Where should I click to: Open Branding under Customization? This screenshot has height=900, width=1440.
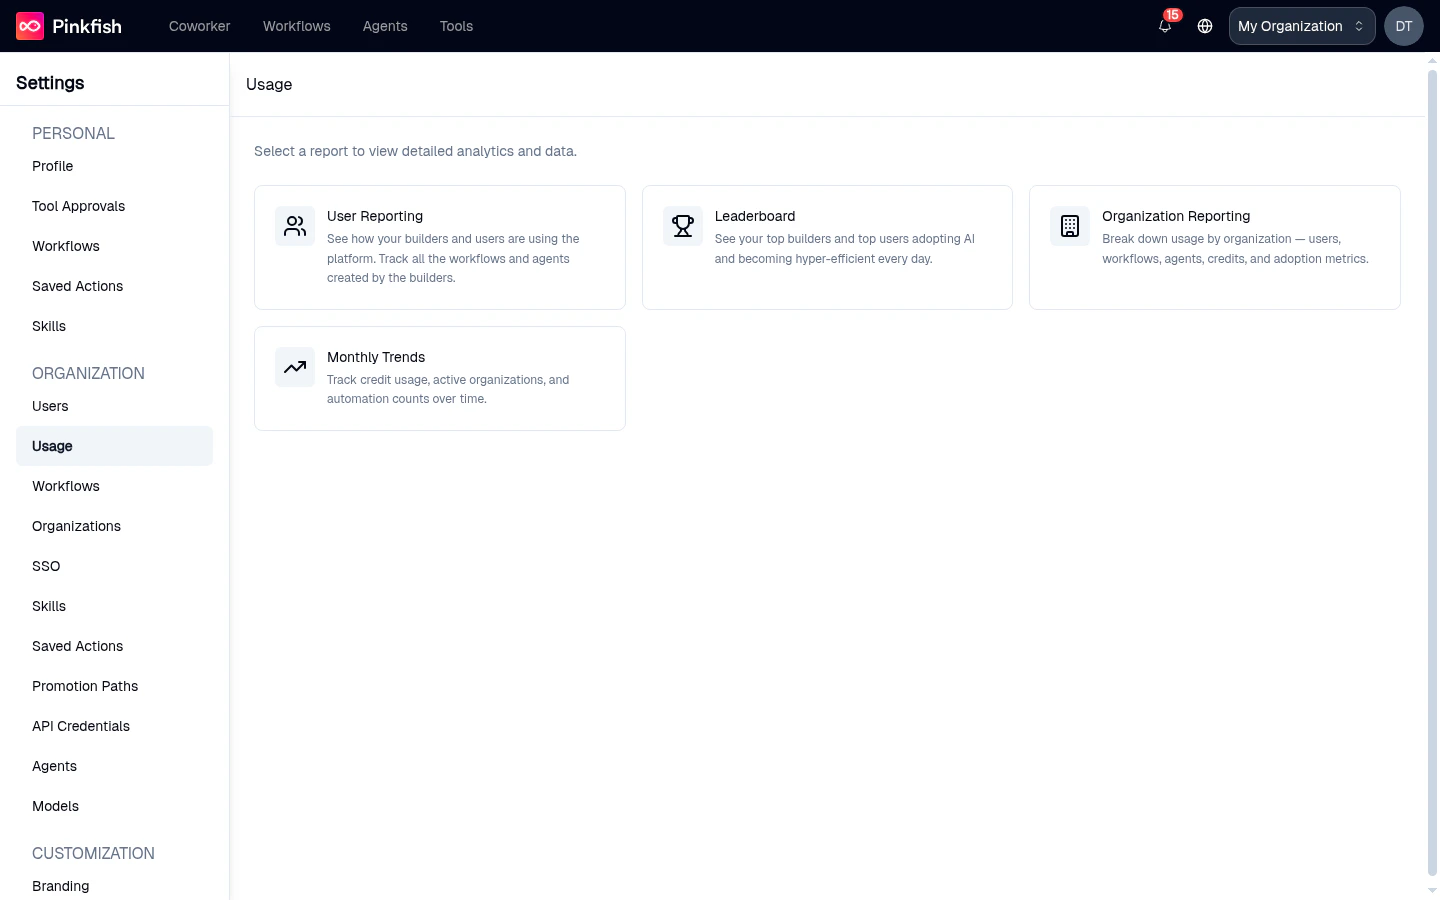(x=60, y=886)
